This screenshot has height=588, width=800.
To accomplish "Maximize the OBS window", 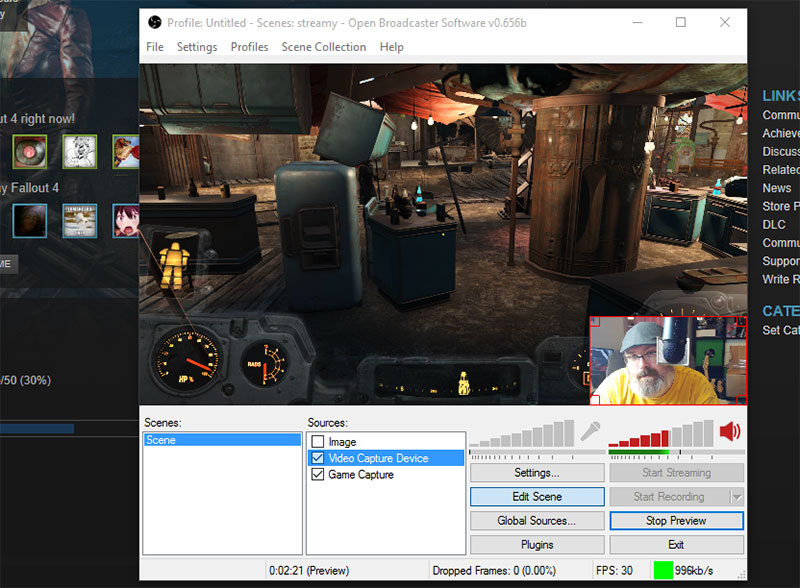I will pos(681,22).
